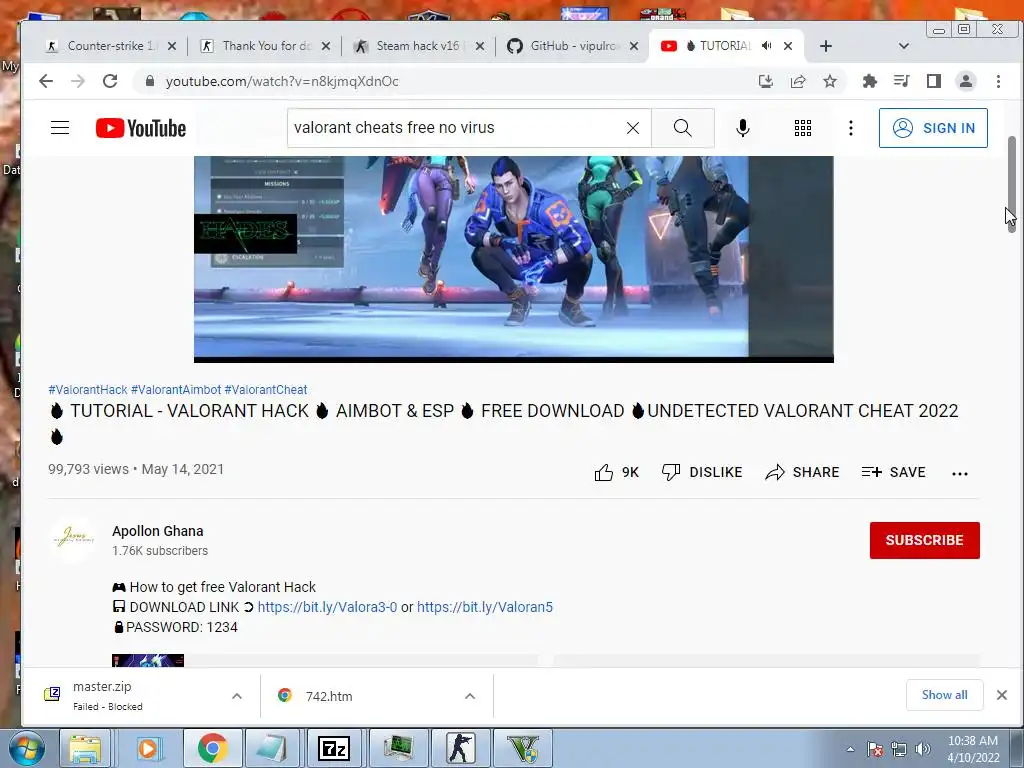The height and width of the screenshot is (768, 1024).
Task: Clear the search box with the X
Action: 633,128
